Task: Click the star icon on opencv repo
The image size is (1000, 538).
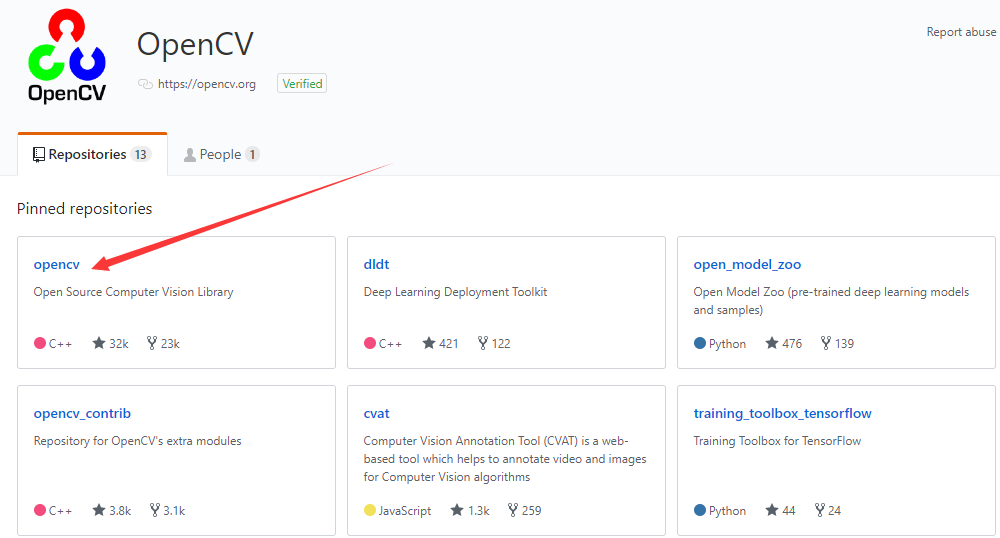Action: point(98,343)
